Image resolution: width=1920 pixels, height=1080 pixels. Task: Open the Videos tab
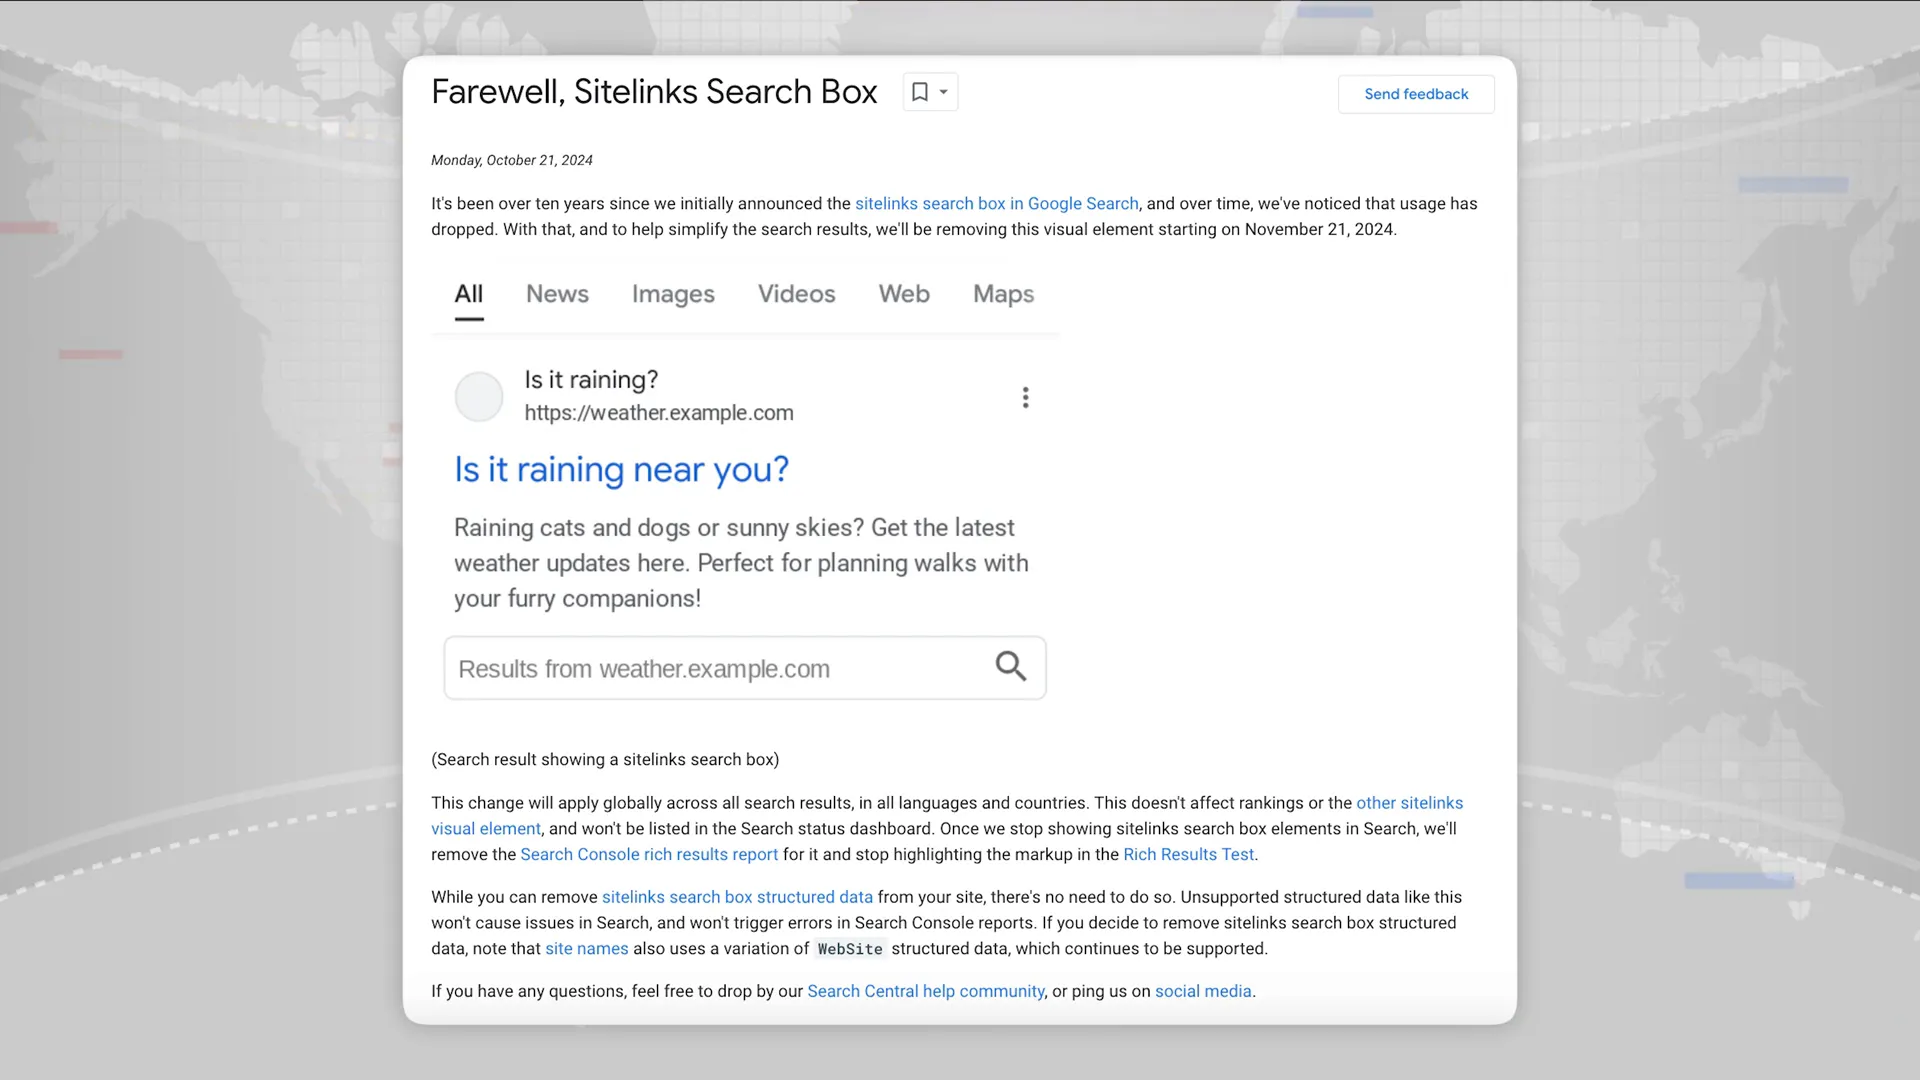pos(796,294)
